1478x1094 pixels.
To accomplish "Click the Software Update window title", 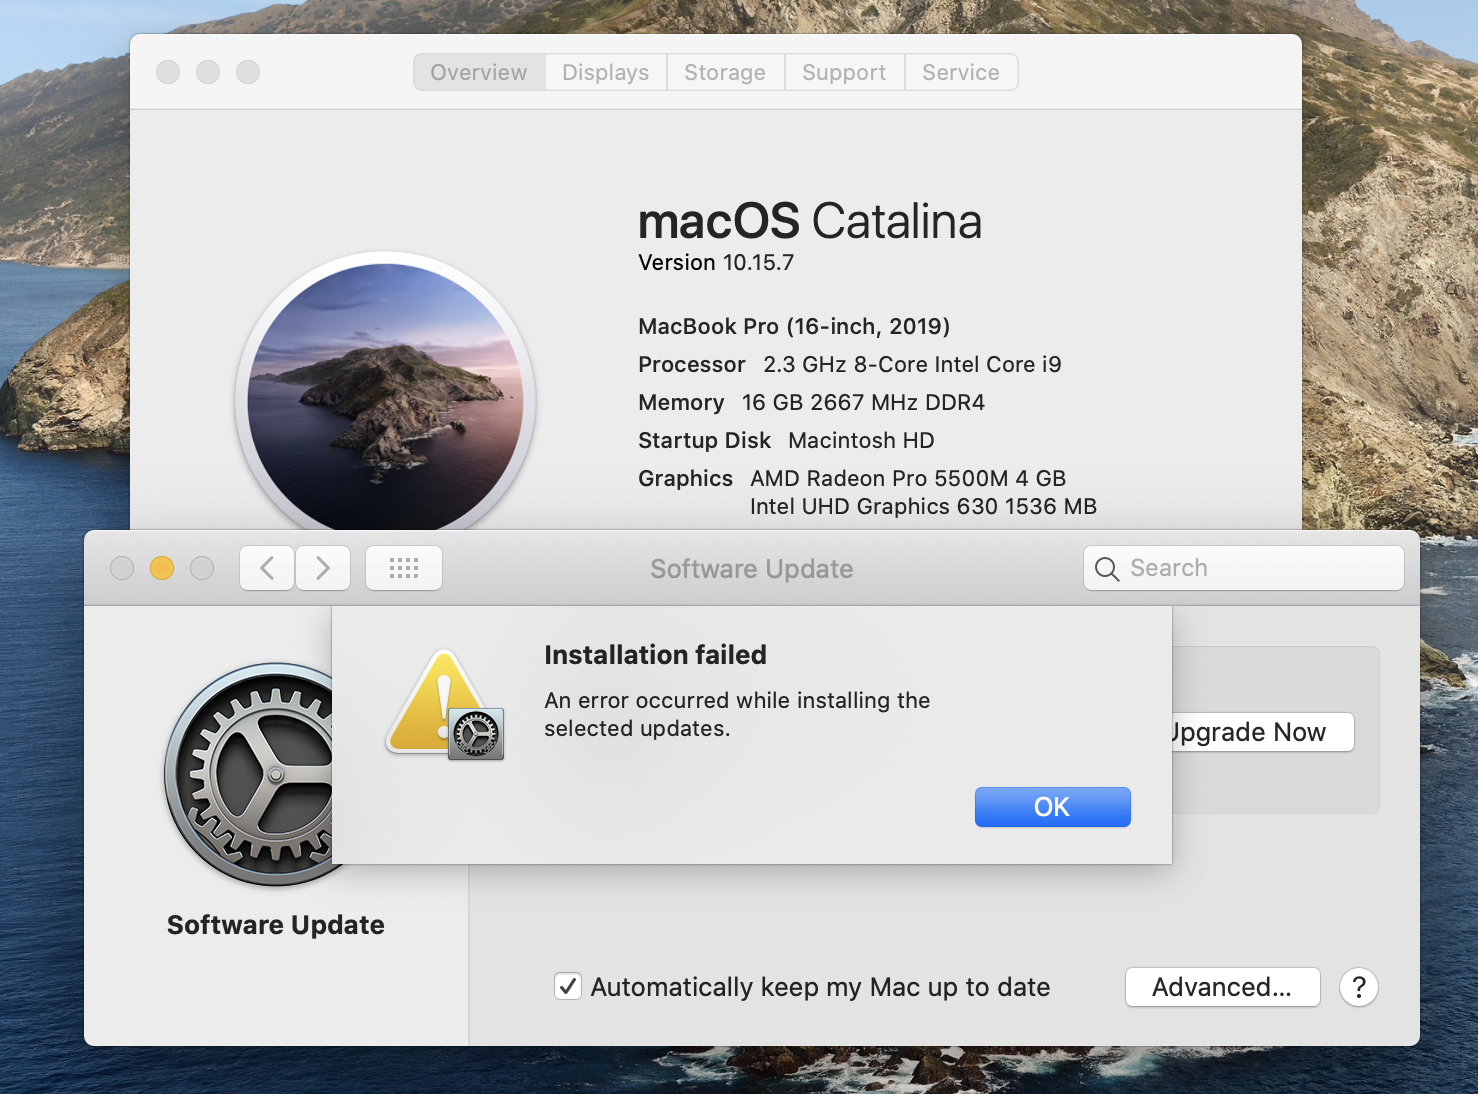I will (x=752, y=569).
